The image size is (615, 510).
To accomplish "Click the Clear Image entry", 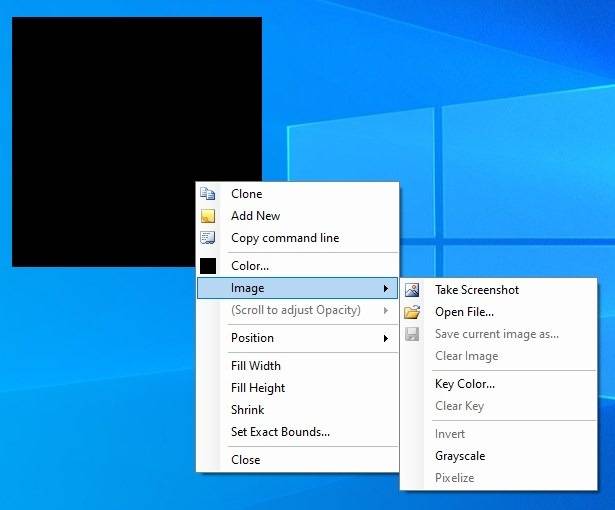I will [499, 356].
